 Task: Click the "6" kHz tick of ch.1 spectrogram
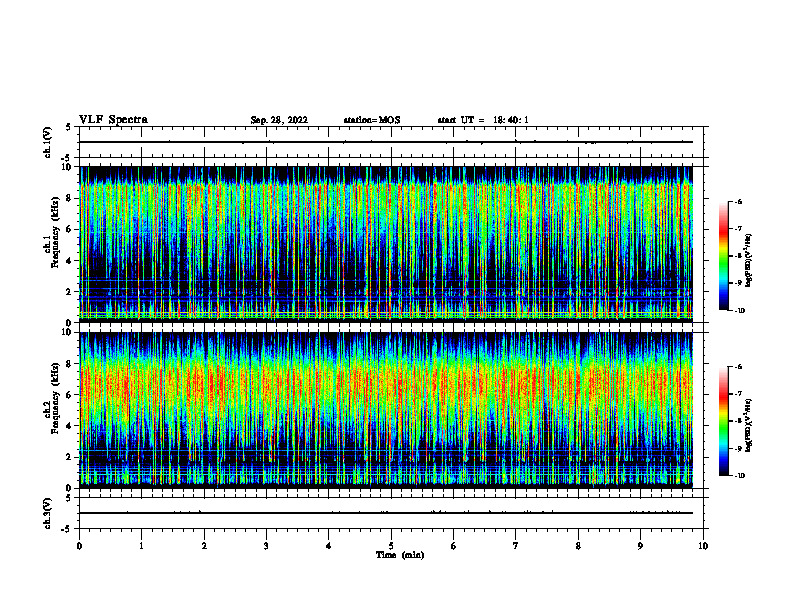tap(70, 230)
